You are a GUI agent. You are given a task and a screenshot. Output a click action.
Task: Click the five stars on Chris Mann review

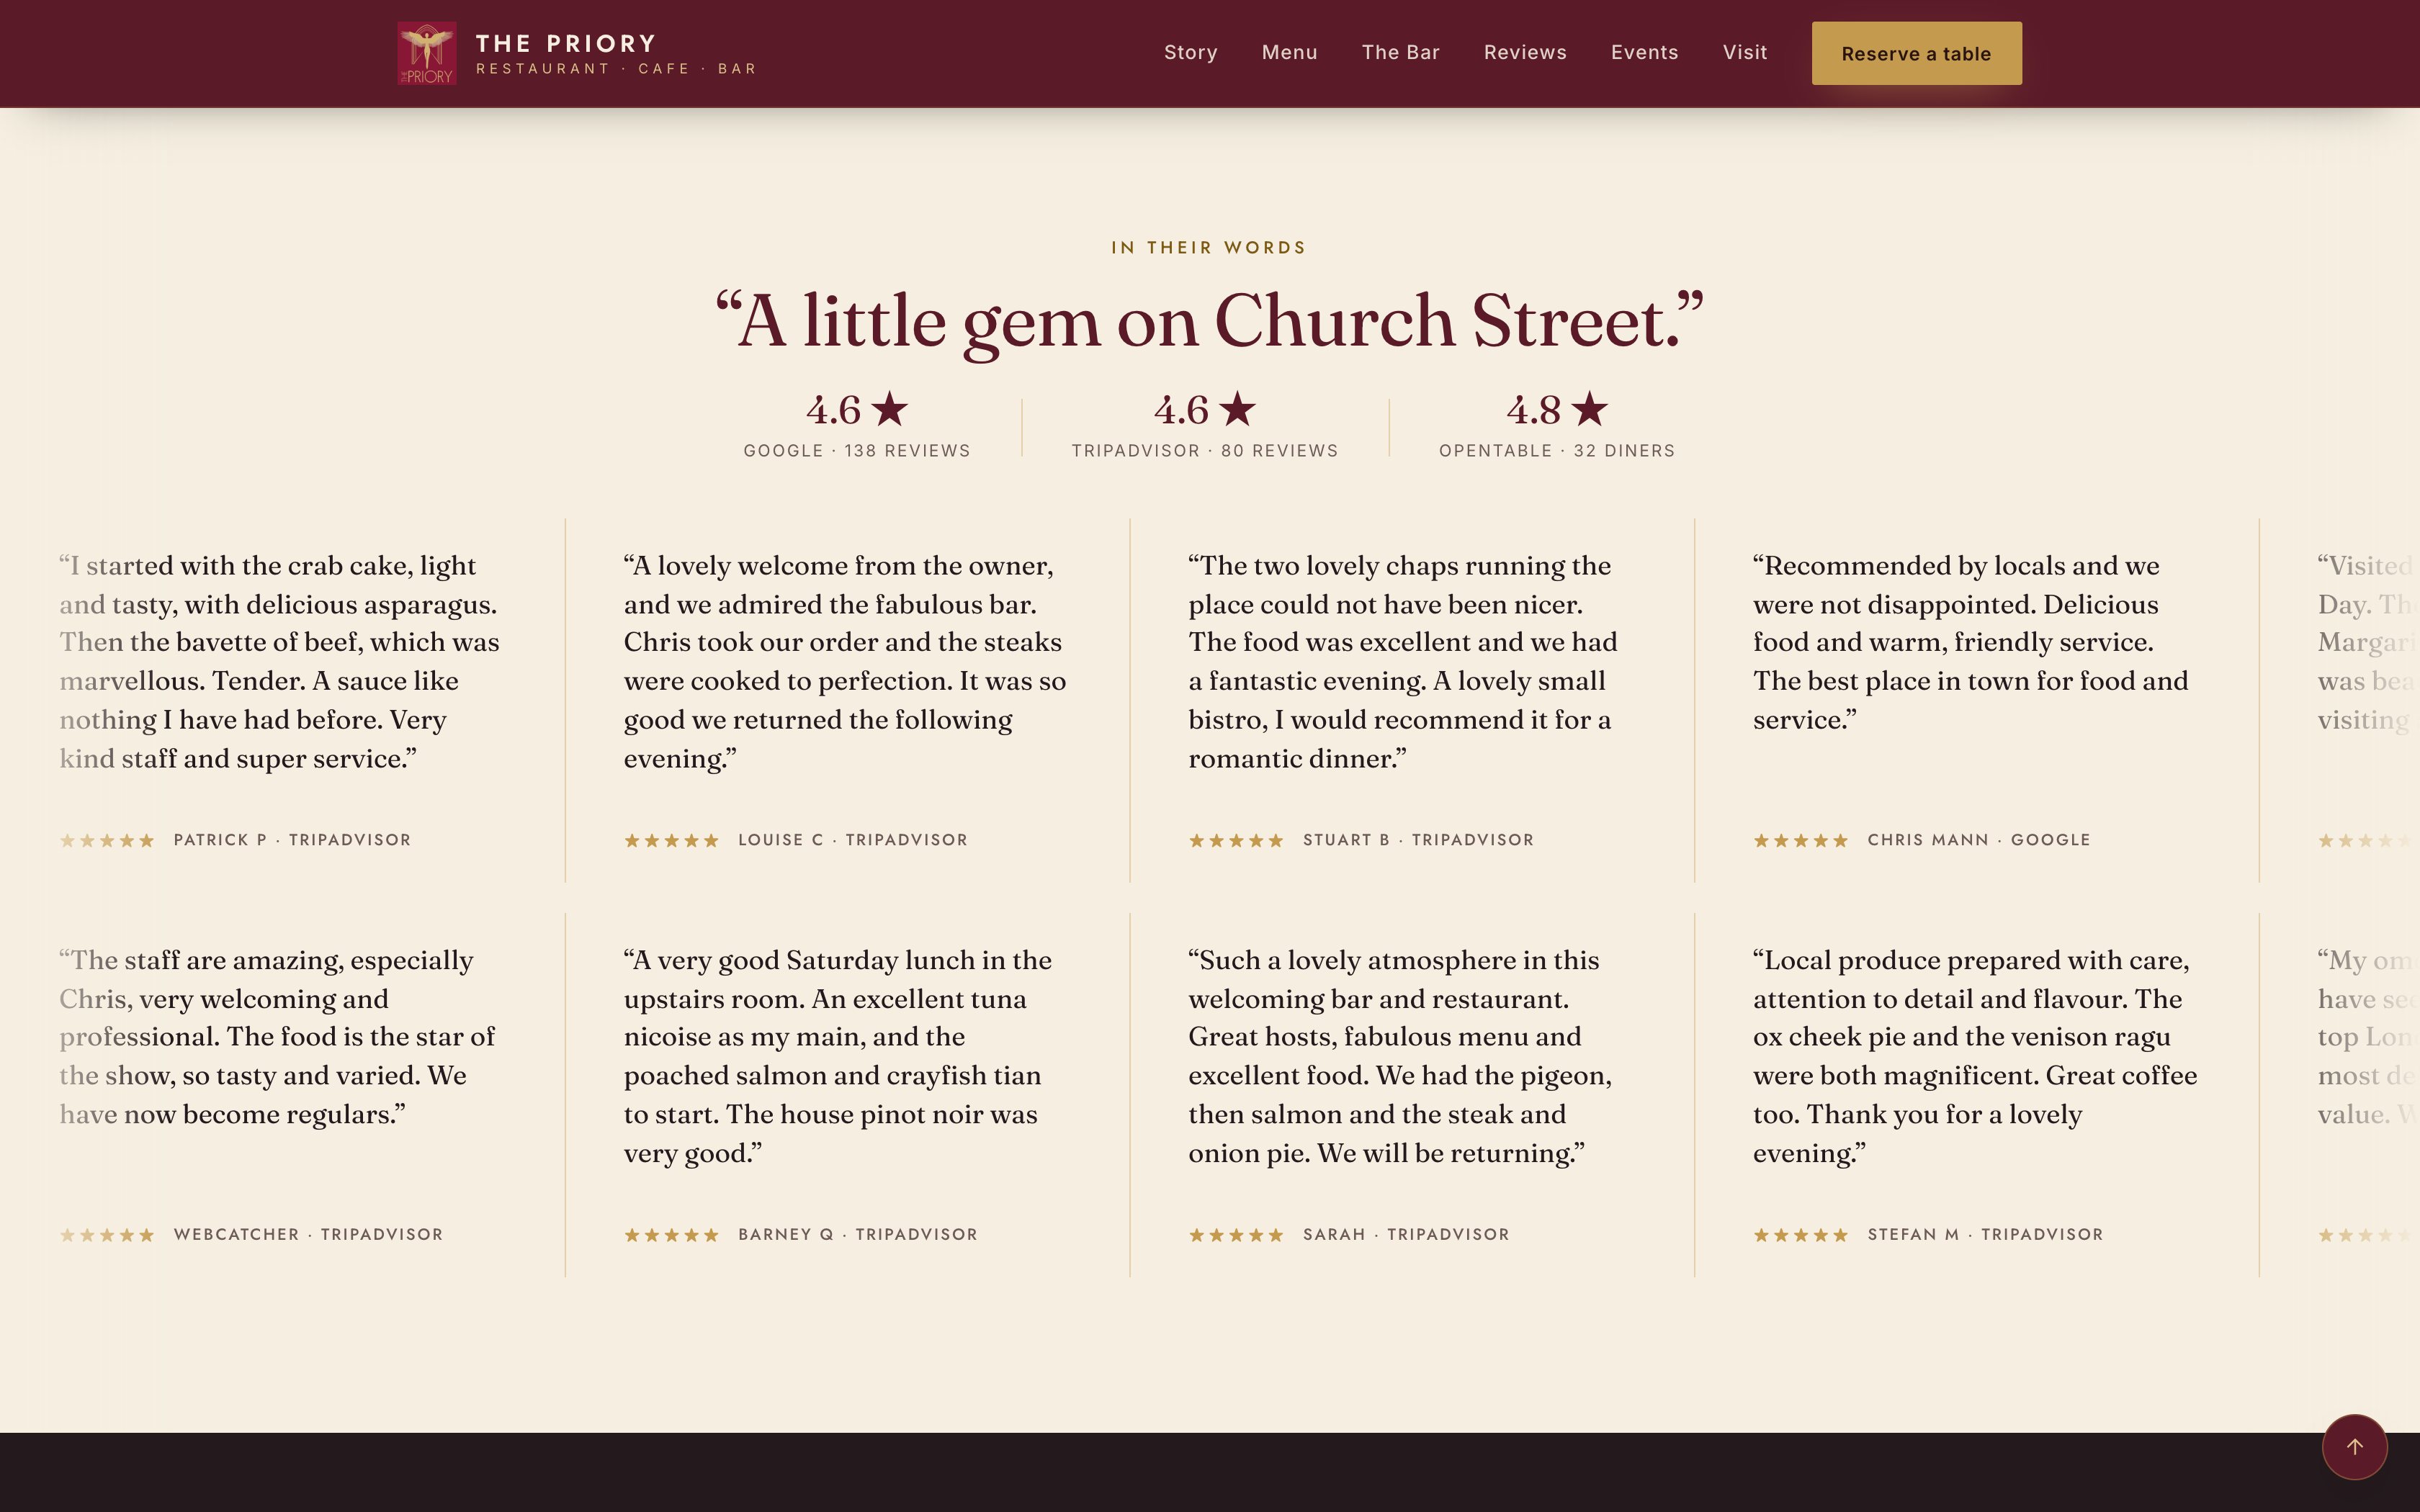(1800, 840)
